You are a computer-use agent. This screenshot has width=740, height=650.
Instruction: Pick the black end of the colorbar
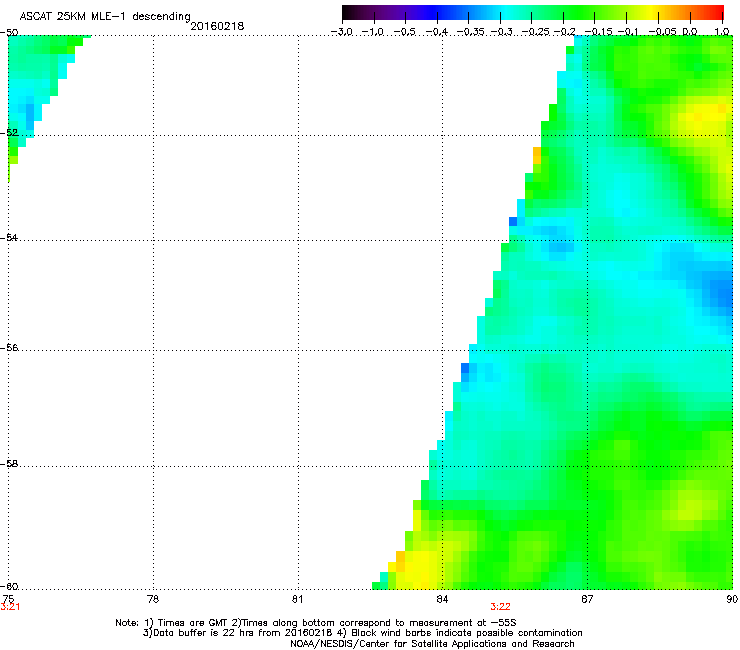(x=349, y=12)
